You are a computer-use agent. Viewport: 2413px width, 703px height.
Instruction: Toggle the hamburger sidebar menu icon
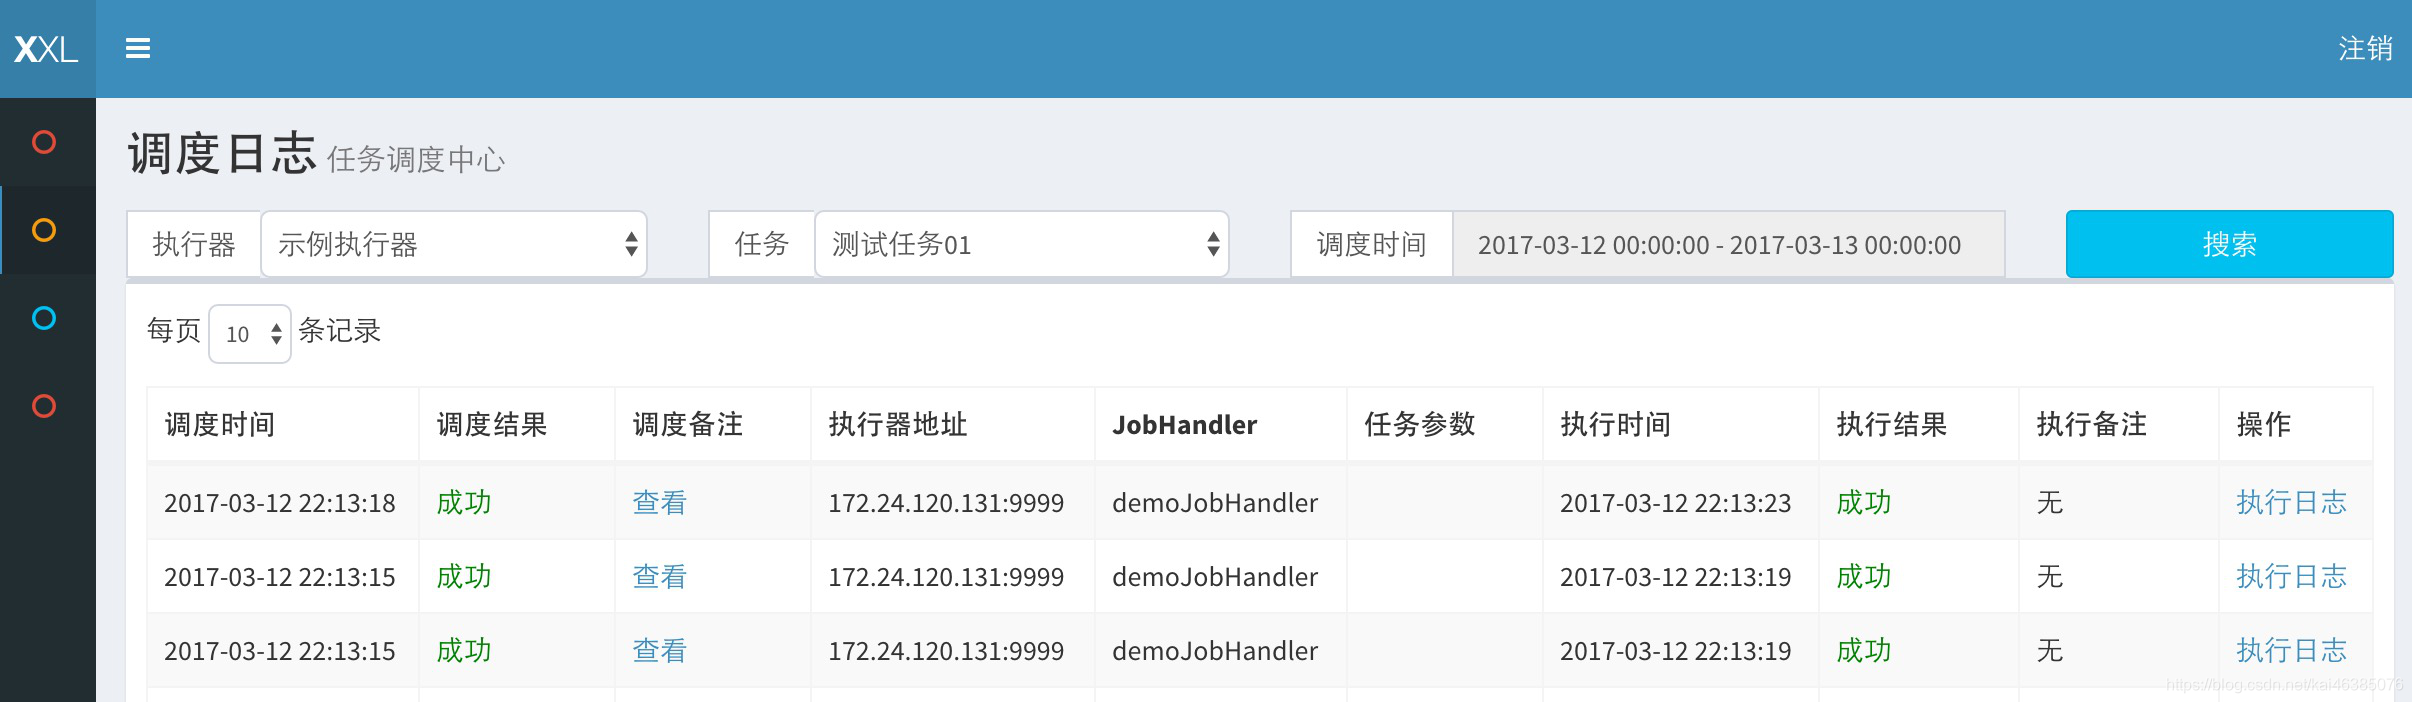[x=138, y=48]
